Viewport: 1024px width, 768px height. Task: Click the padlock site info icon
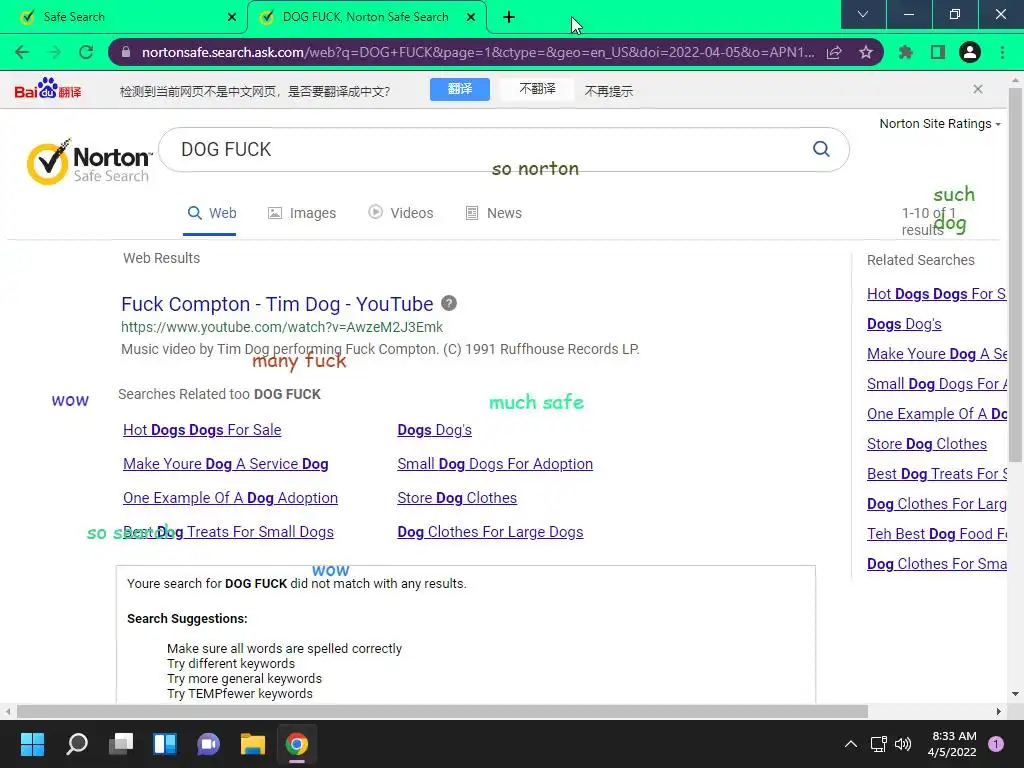126,52
